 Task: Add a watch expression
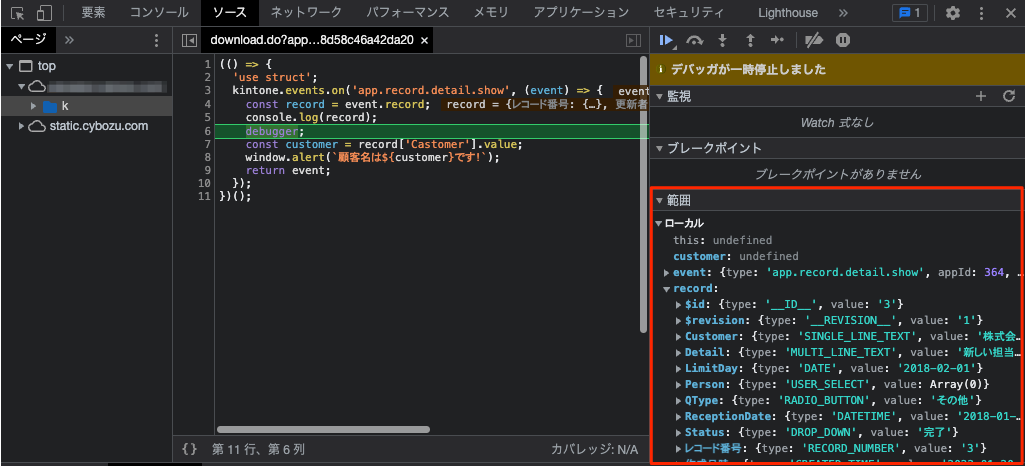(981, 97)
